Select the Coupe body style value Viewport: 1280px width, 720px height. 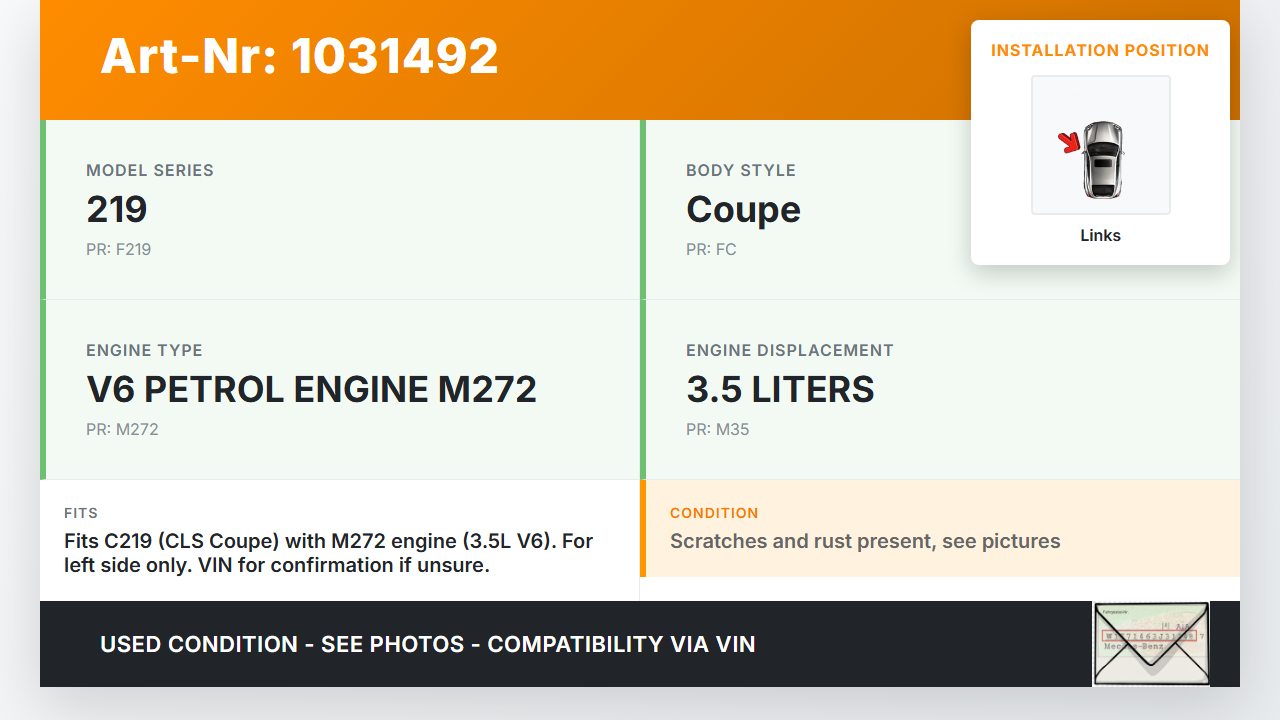pos(743,209)
